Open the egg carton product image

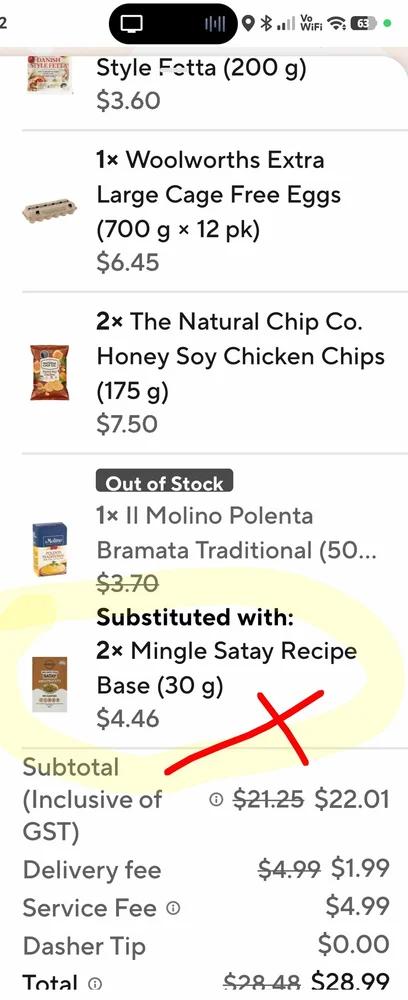coord(50,212)
